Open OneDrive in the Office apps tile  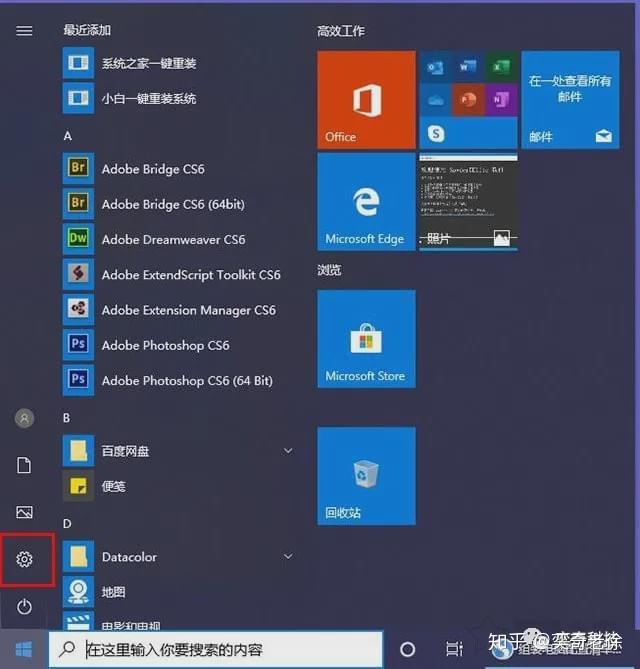[435, 100]
